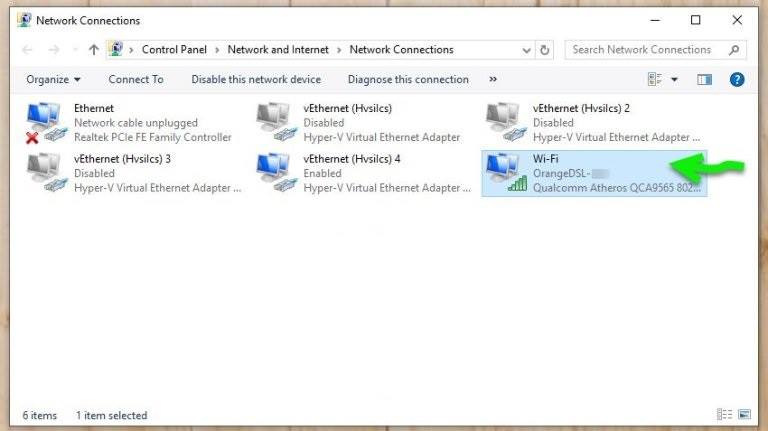The width and height of the screenshot is (768, 431).
Task: Close the Network Connections window
Action: coord(737,20)
